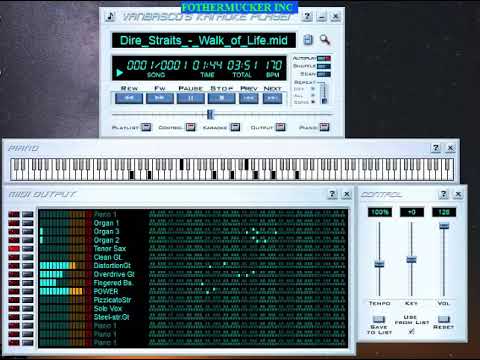Click the Vol volume slider handle
This screenshot has height=360, width=480.
pos(444,226)
